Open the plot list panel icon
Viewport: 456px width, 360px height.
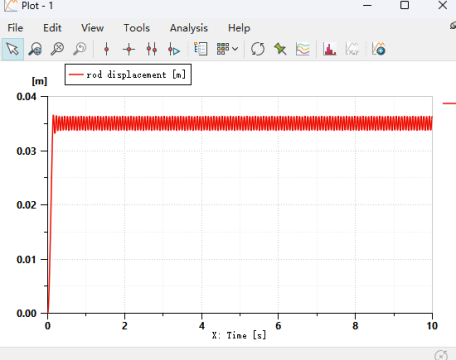(201, 49)
